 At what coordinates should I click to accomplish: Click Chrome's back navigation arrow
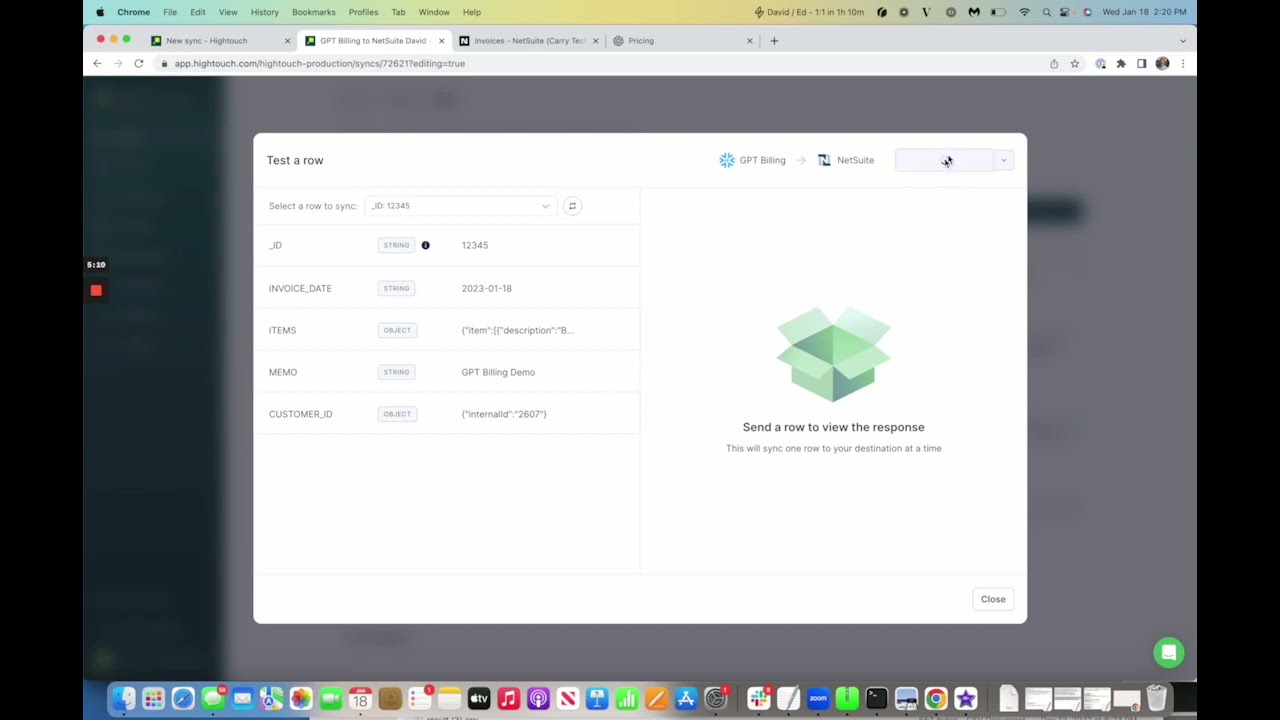[97, 63]
